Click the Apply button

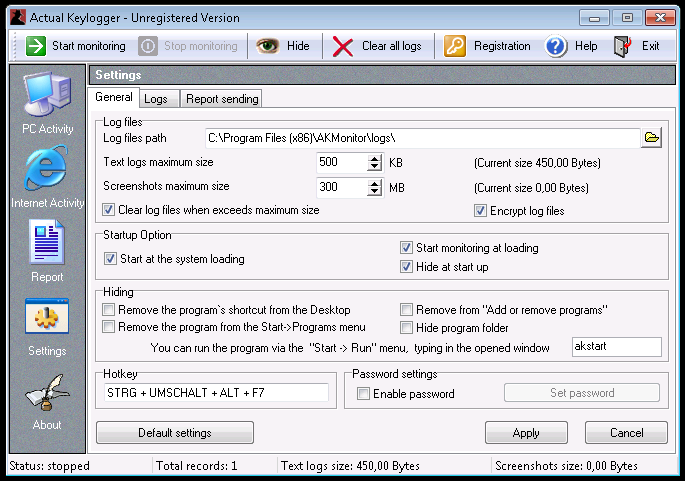click(526, 433)
